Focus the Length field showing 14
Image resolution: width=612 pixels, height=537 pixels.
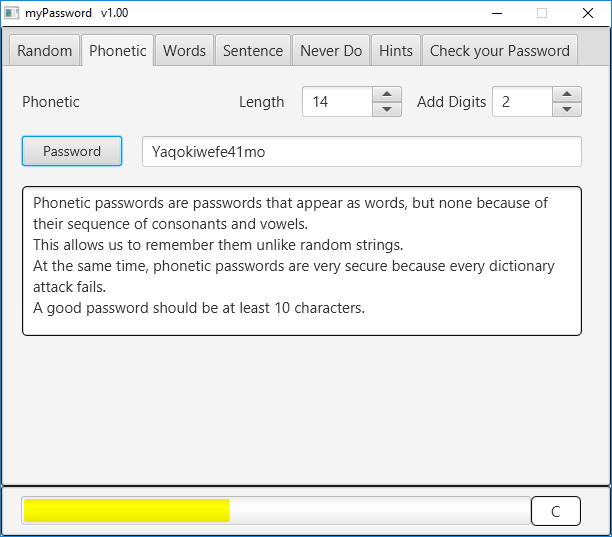(337, 101)
